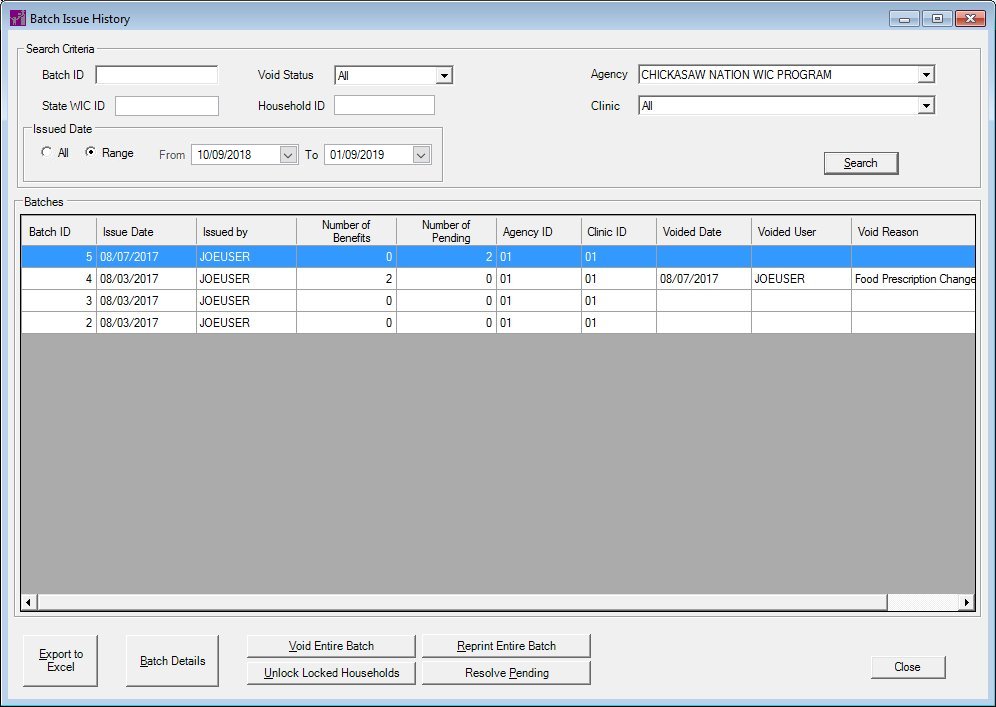
Task: Click the Close button at bottom
Action: 908,667
